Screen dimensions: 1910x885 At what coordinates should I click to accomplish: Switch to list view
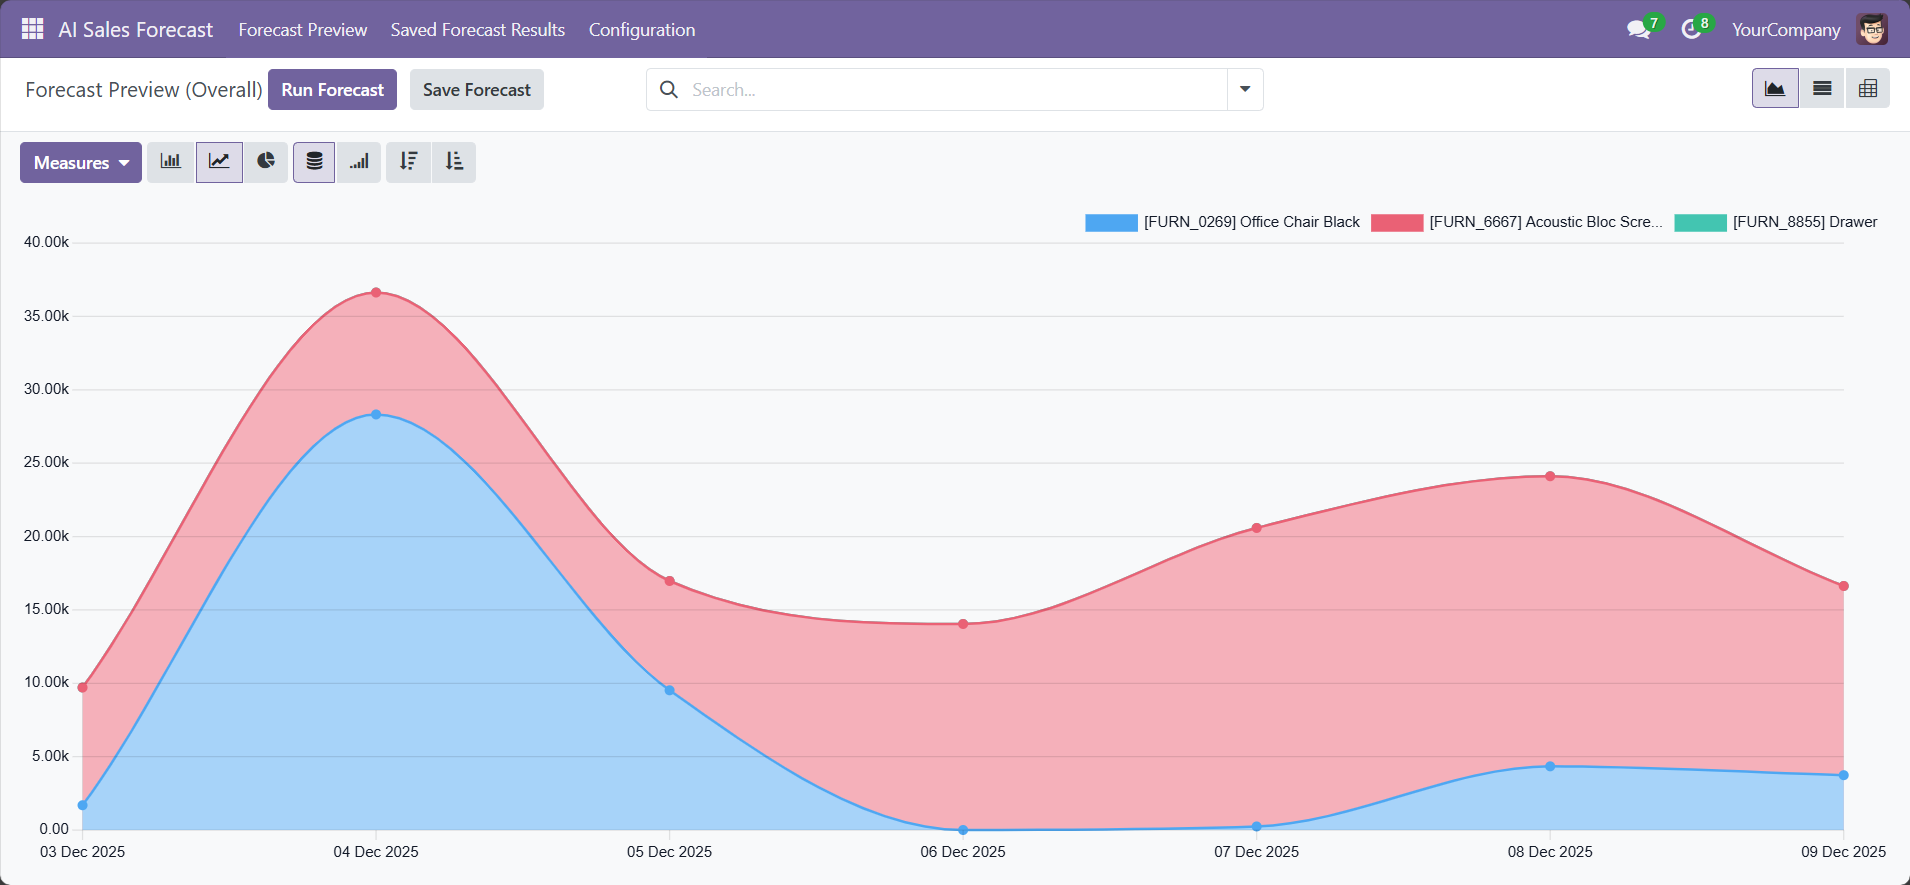[x=1822, y=89]
